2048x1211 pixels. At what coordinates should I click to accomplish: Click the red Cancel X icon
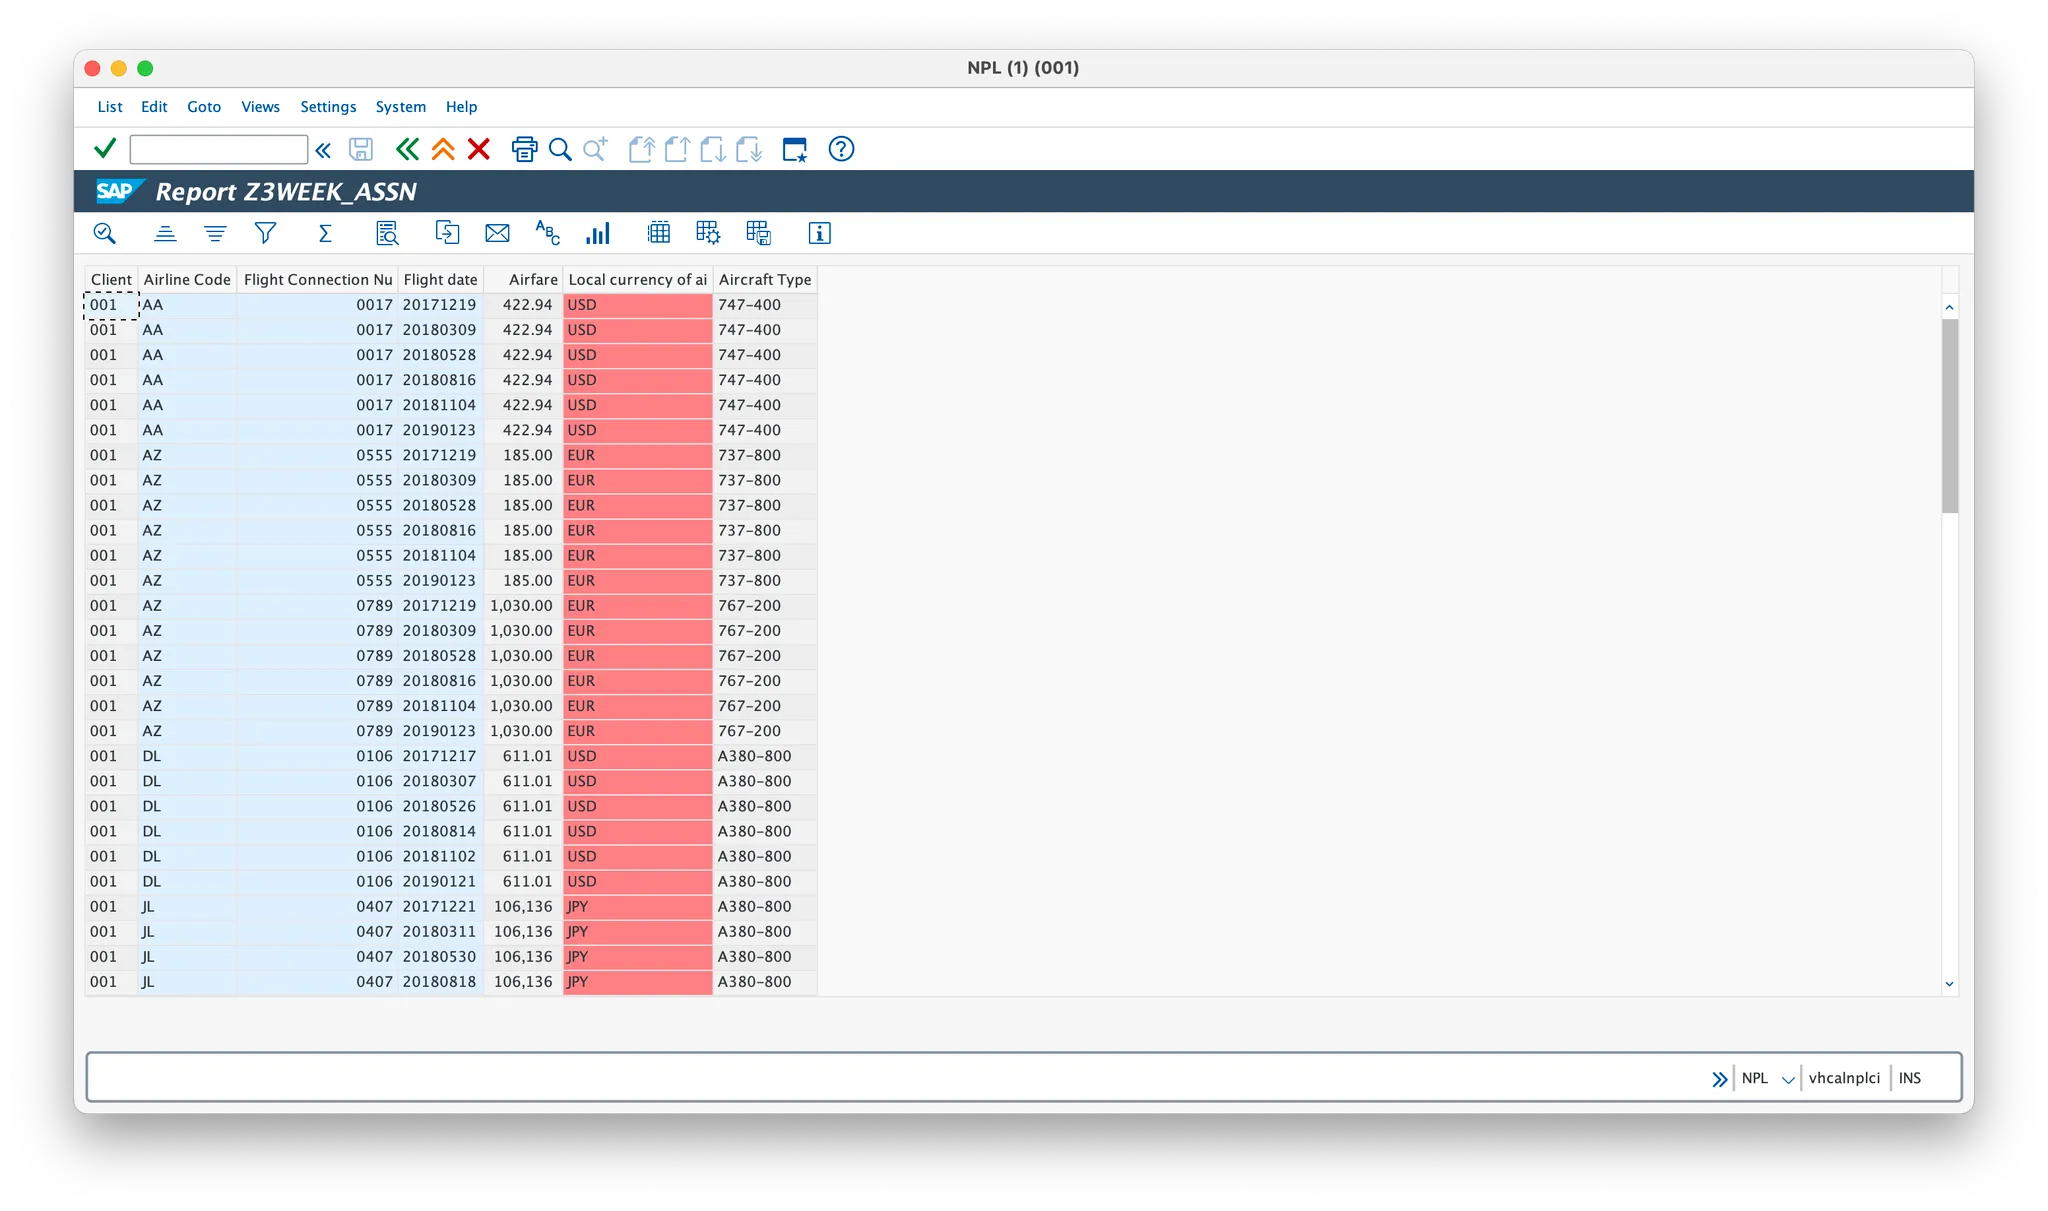(x=479, y=149)
